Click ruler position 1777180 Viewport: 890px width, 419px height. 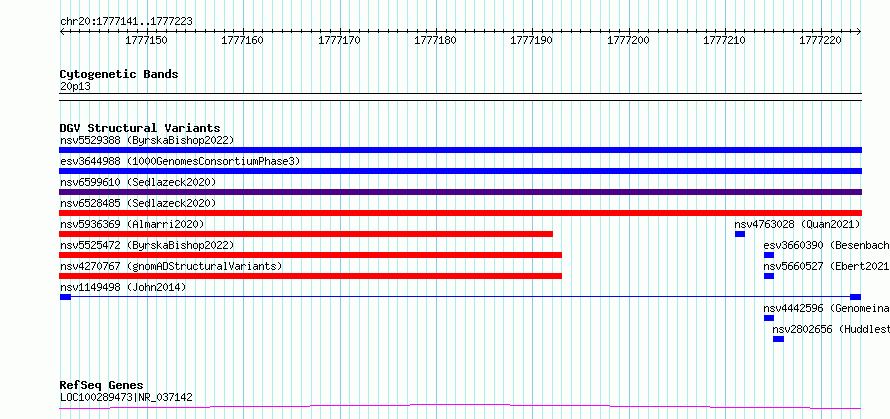coord(435,40)
